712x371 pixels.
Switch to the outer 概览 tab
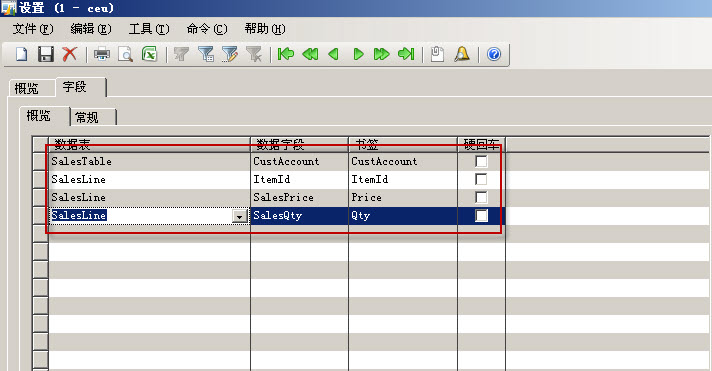coord(31,88)
